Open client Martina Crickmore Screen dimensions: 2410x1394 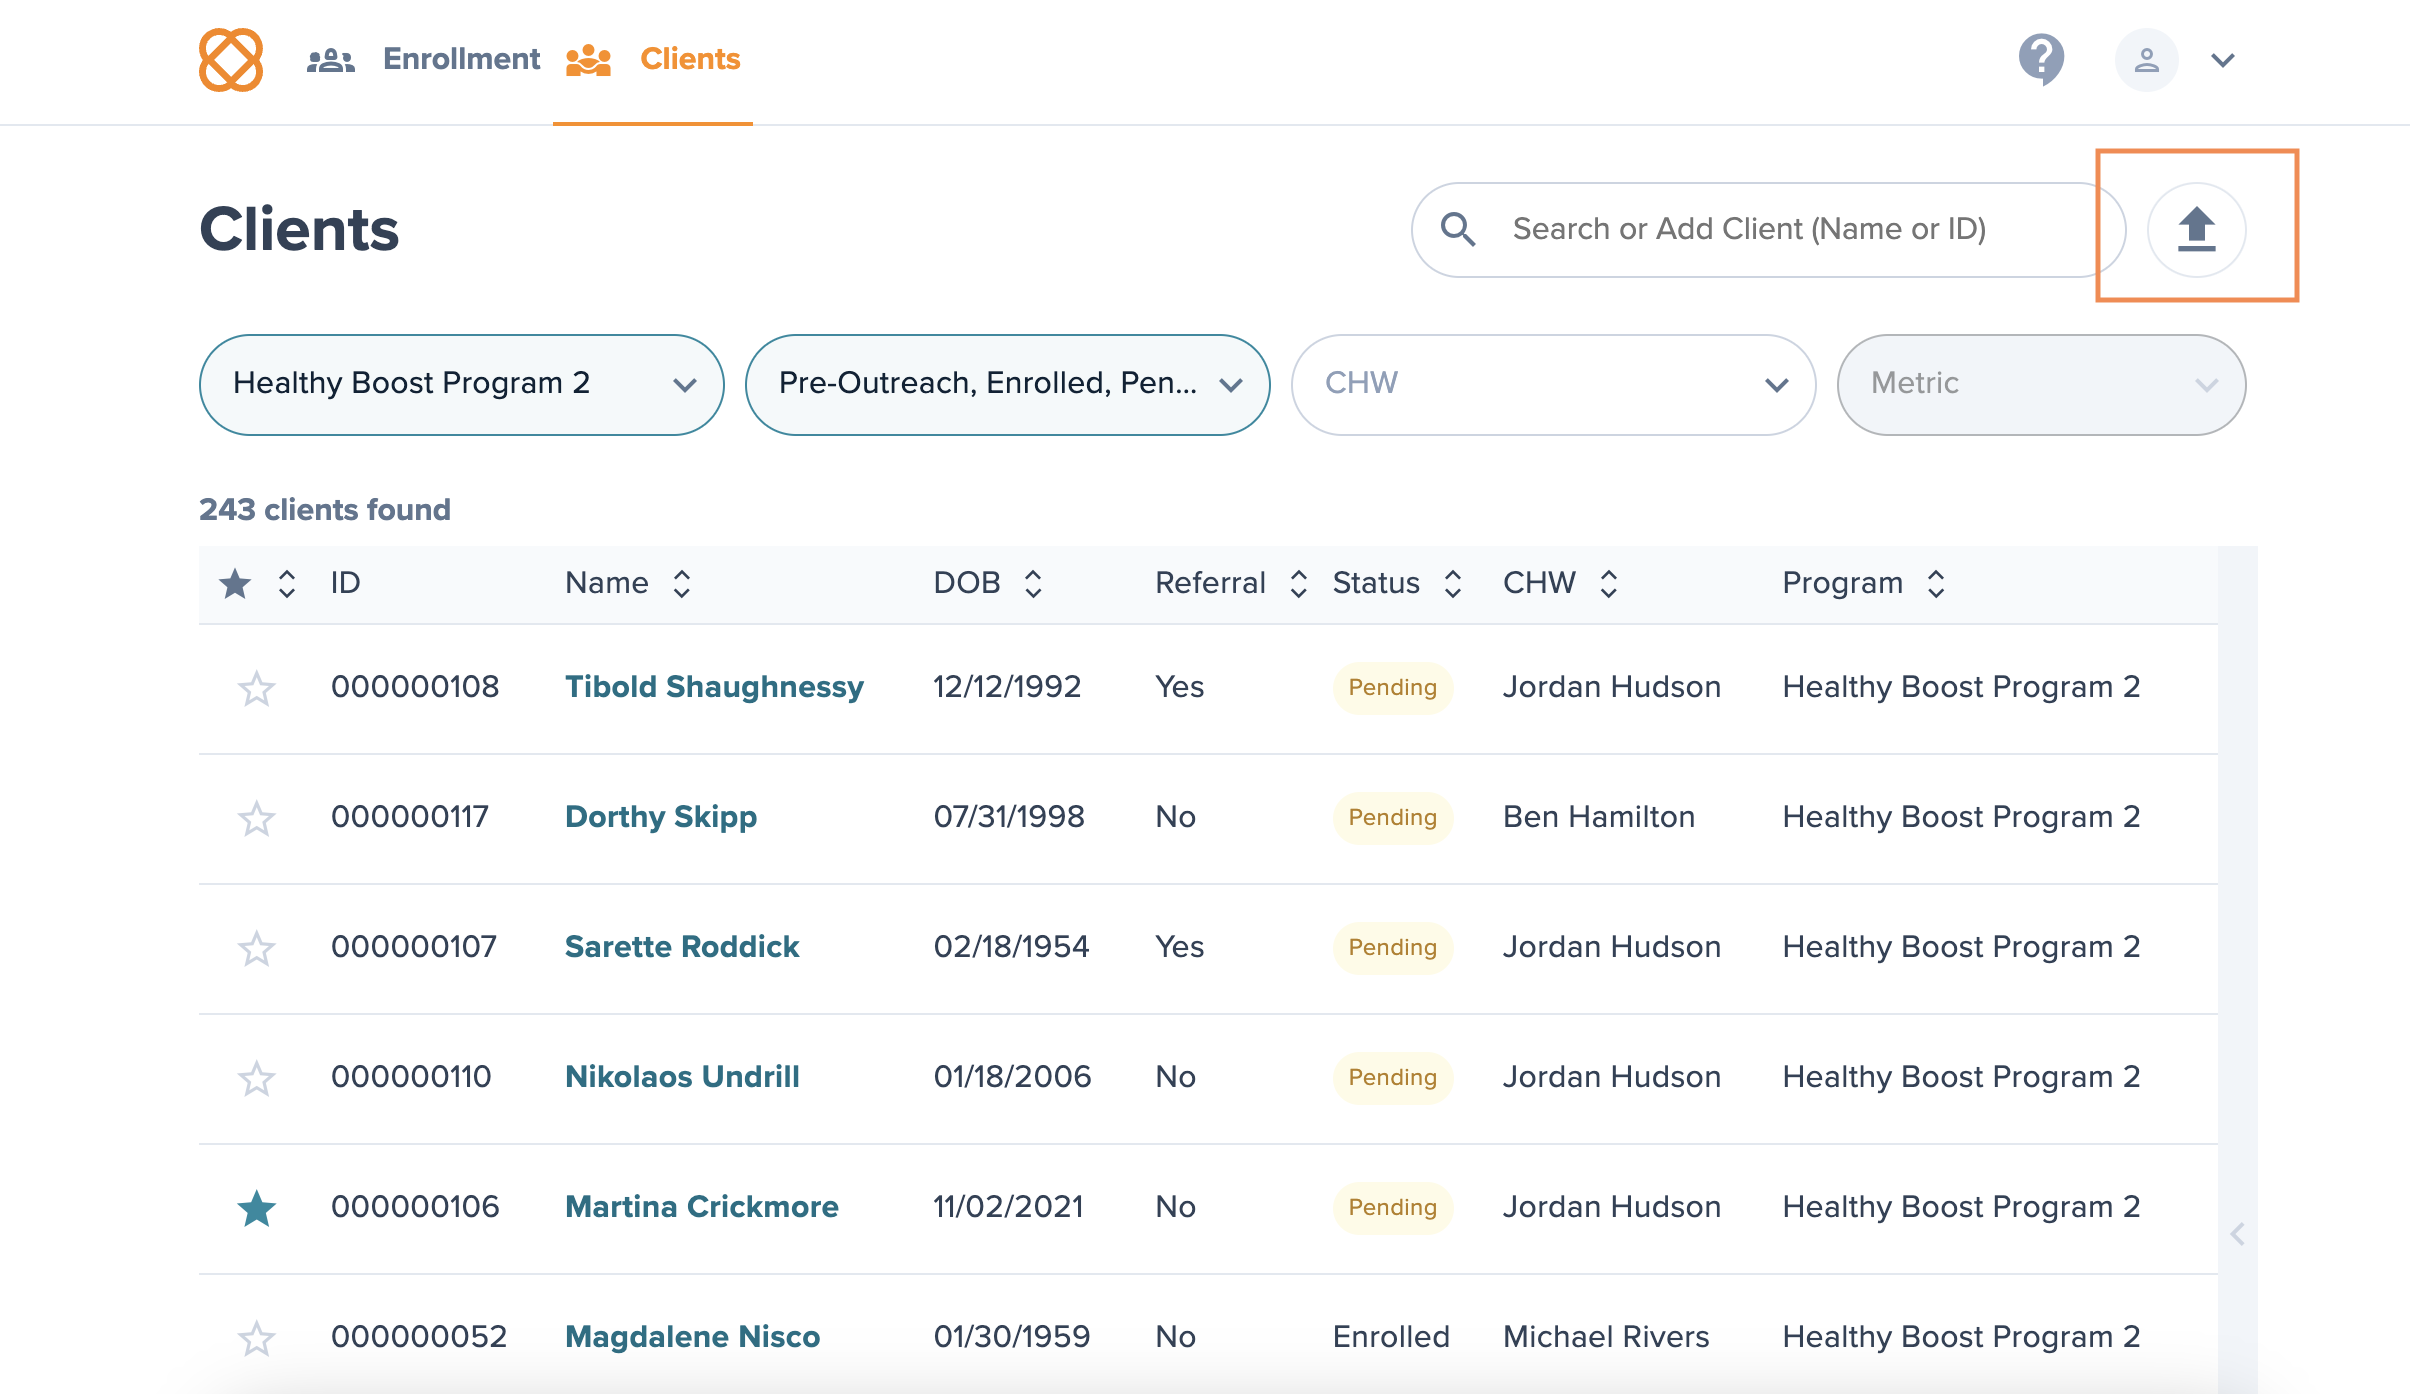coord(702,1207)
